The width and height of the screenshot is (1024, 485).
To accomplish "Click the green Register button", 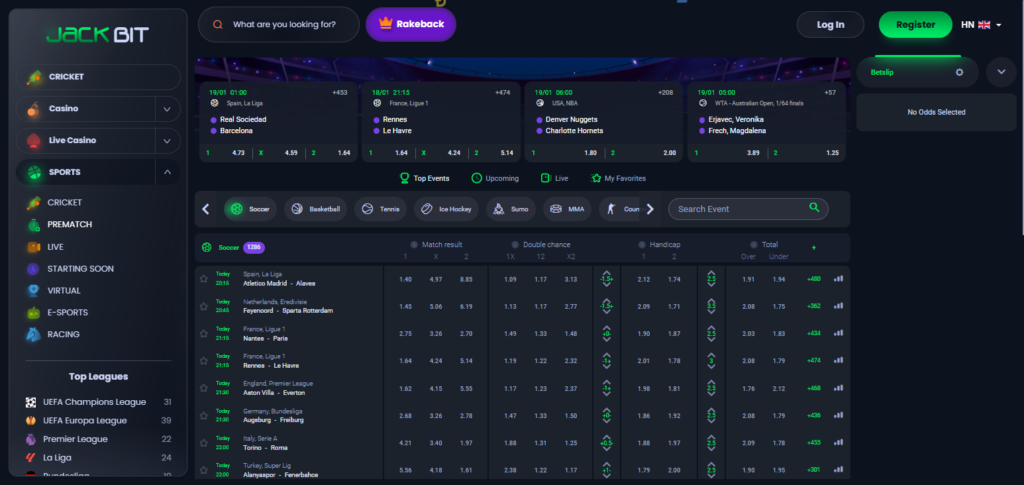I will pos(915,25).
